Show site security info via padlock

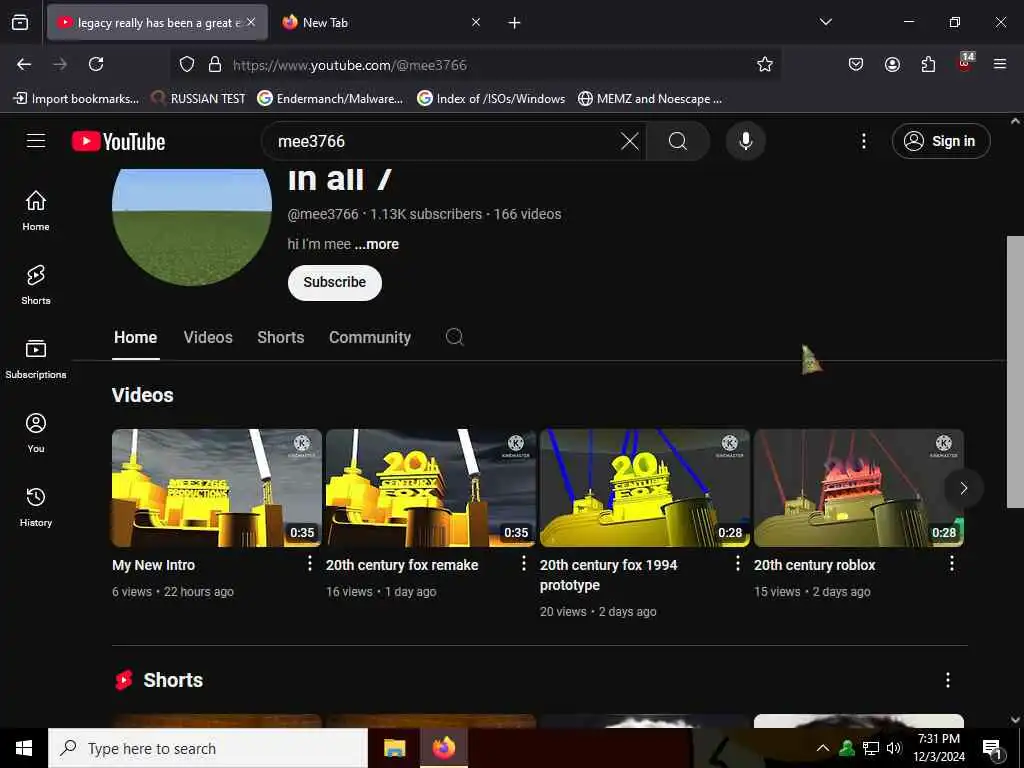click(x=215, y=64)
